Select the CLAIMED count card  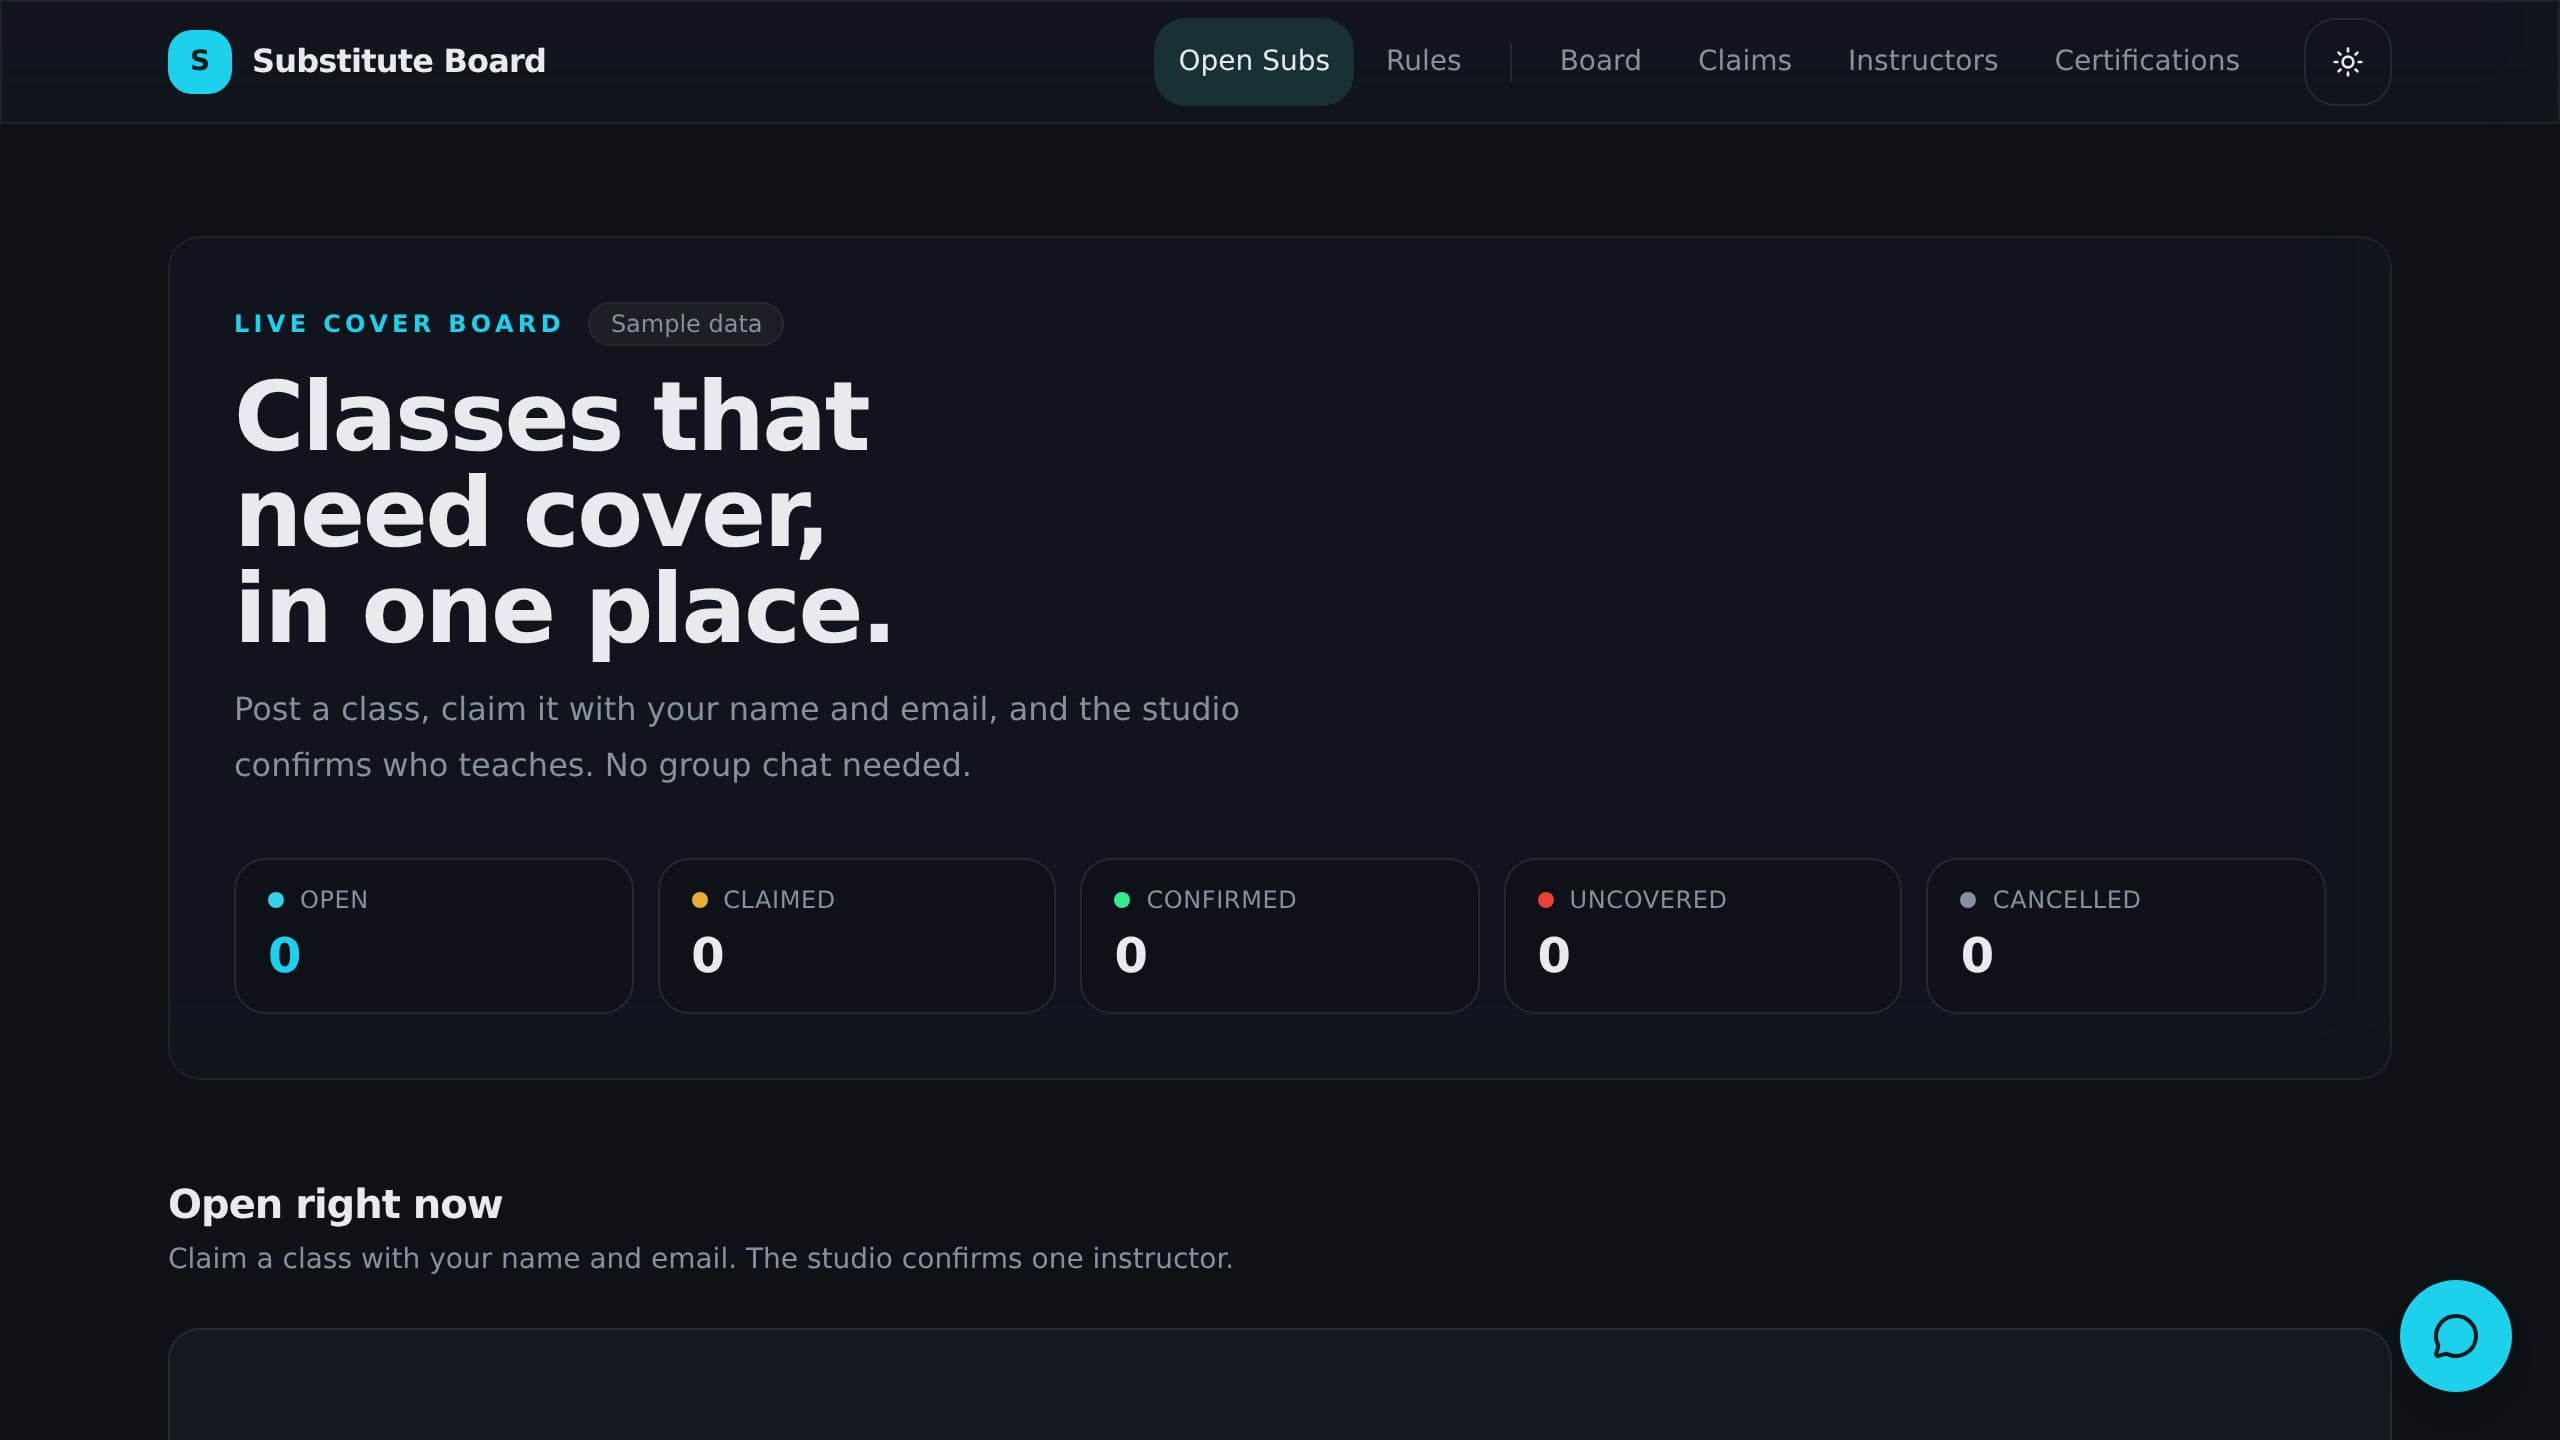click(x=856, y=936)
